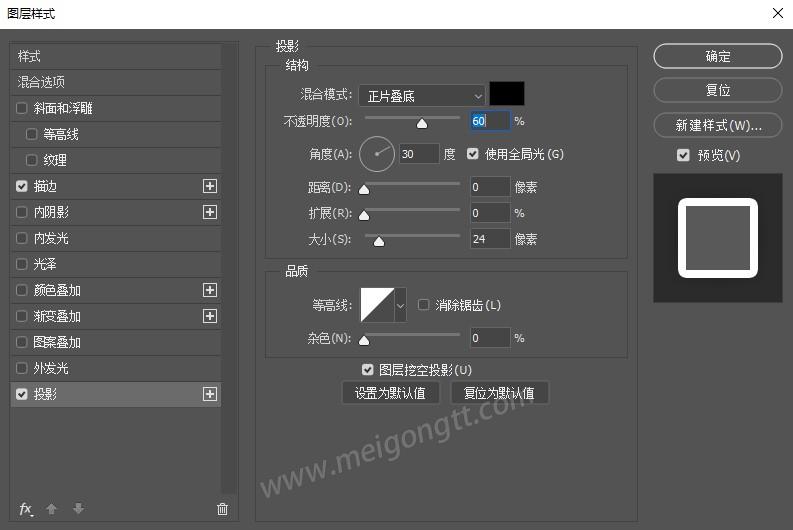Click the effects list vertical scrollbar
The image size is (793, 530).
pos(230,268)
